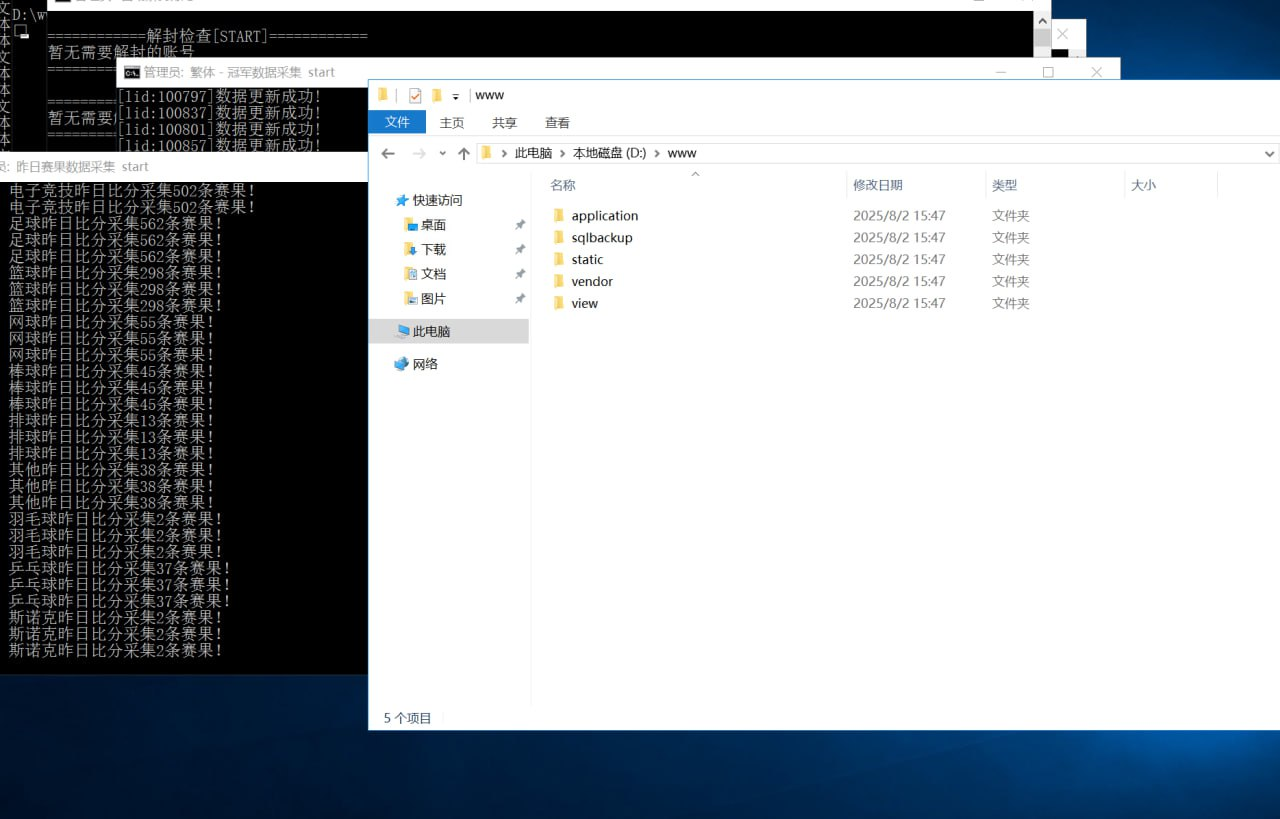Click the Back arrow in Explorer

388,153
